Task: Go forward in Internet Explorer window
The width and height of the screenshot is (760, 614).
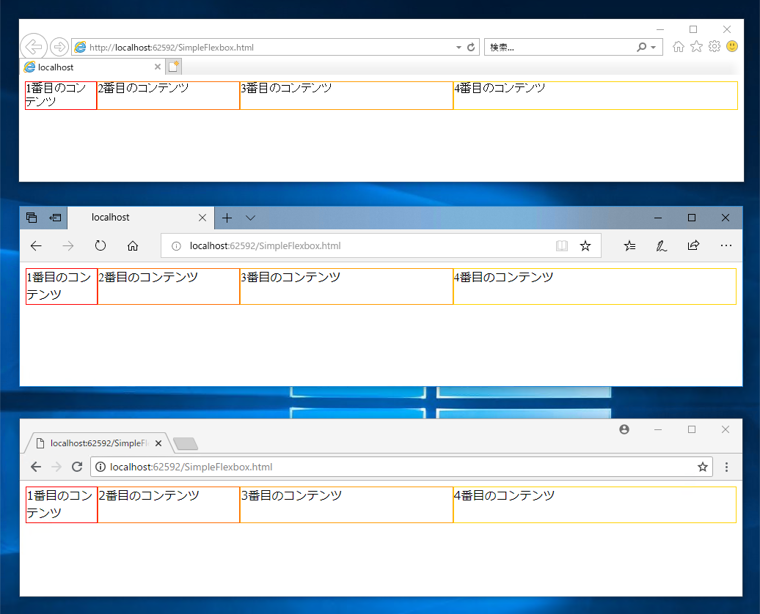Action: coord(59,47)
